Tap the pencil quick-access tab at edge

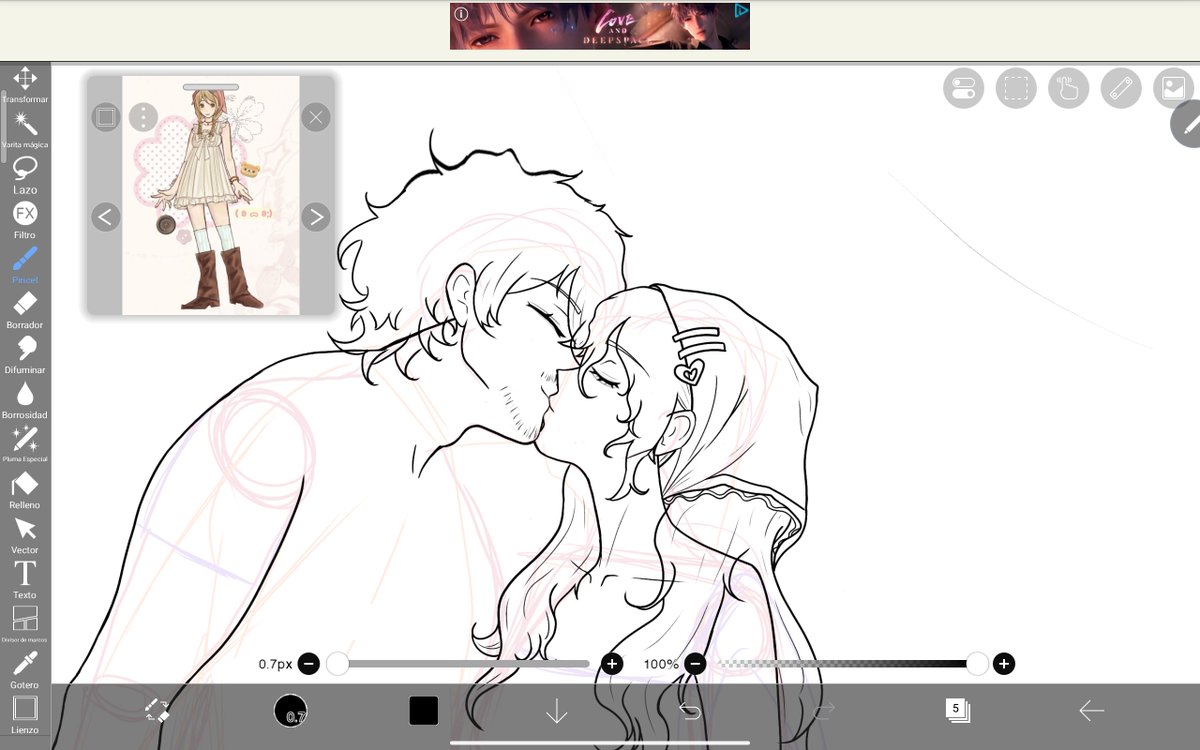(x=1187, y=124)
